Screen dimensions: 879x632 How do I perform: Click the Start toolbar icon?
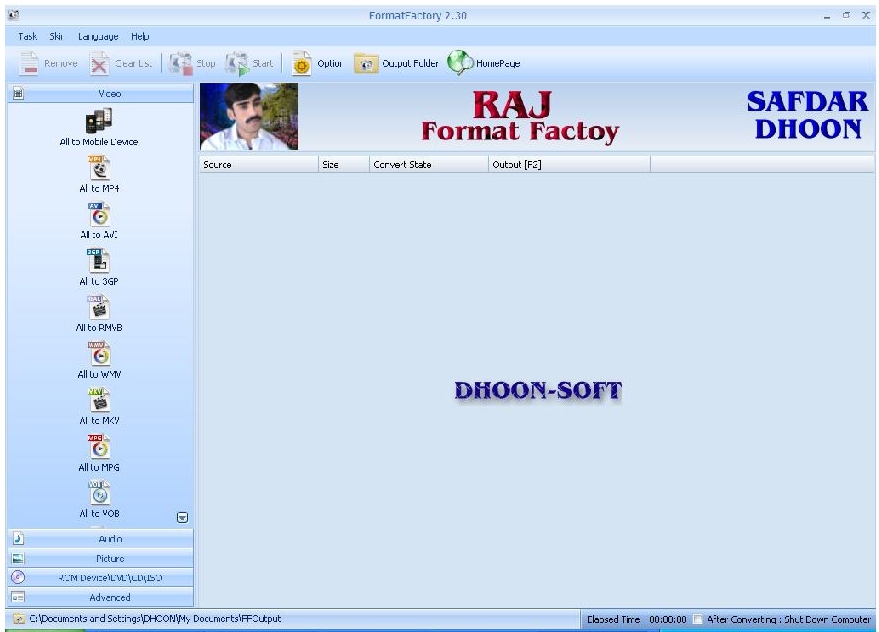pyautogui.click(x=237, y=63)
